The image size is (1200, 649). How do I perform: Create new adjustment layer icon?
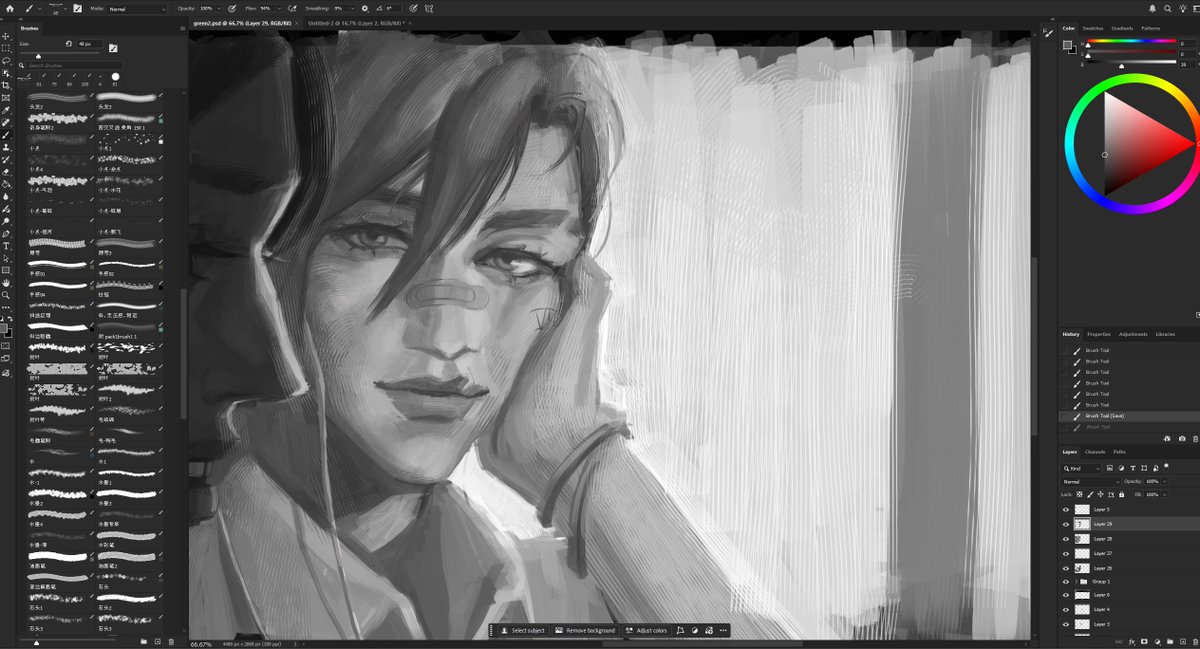point(1157,641)
